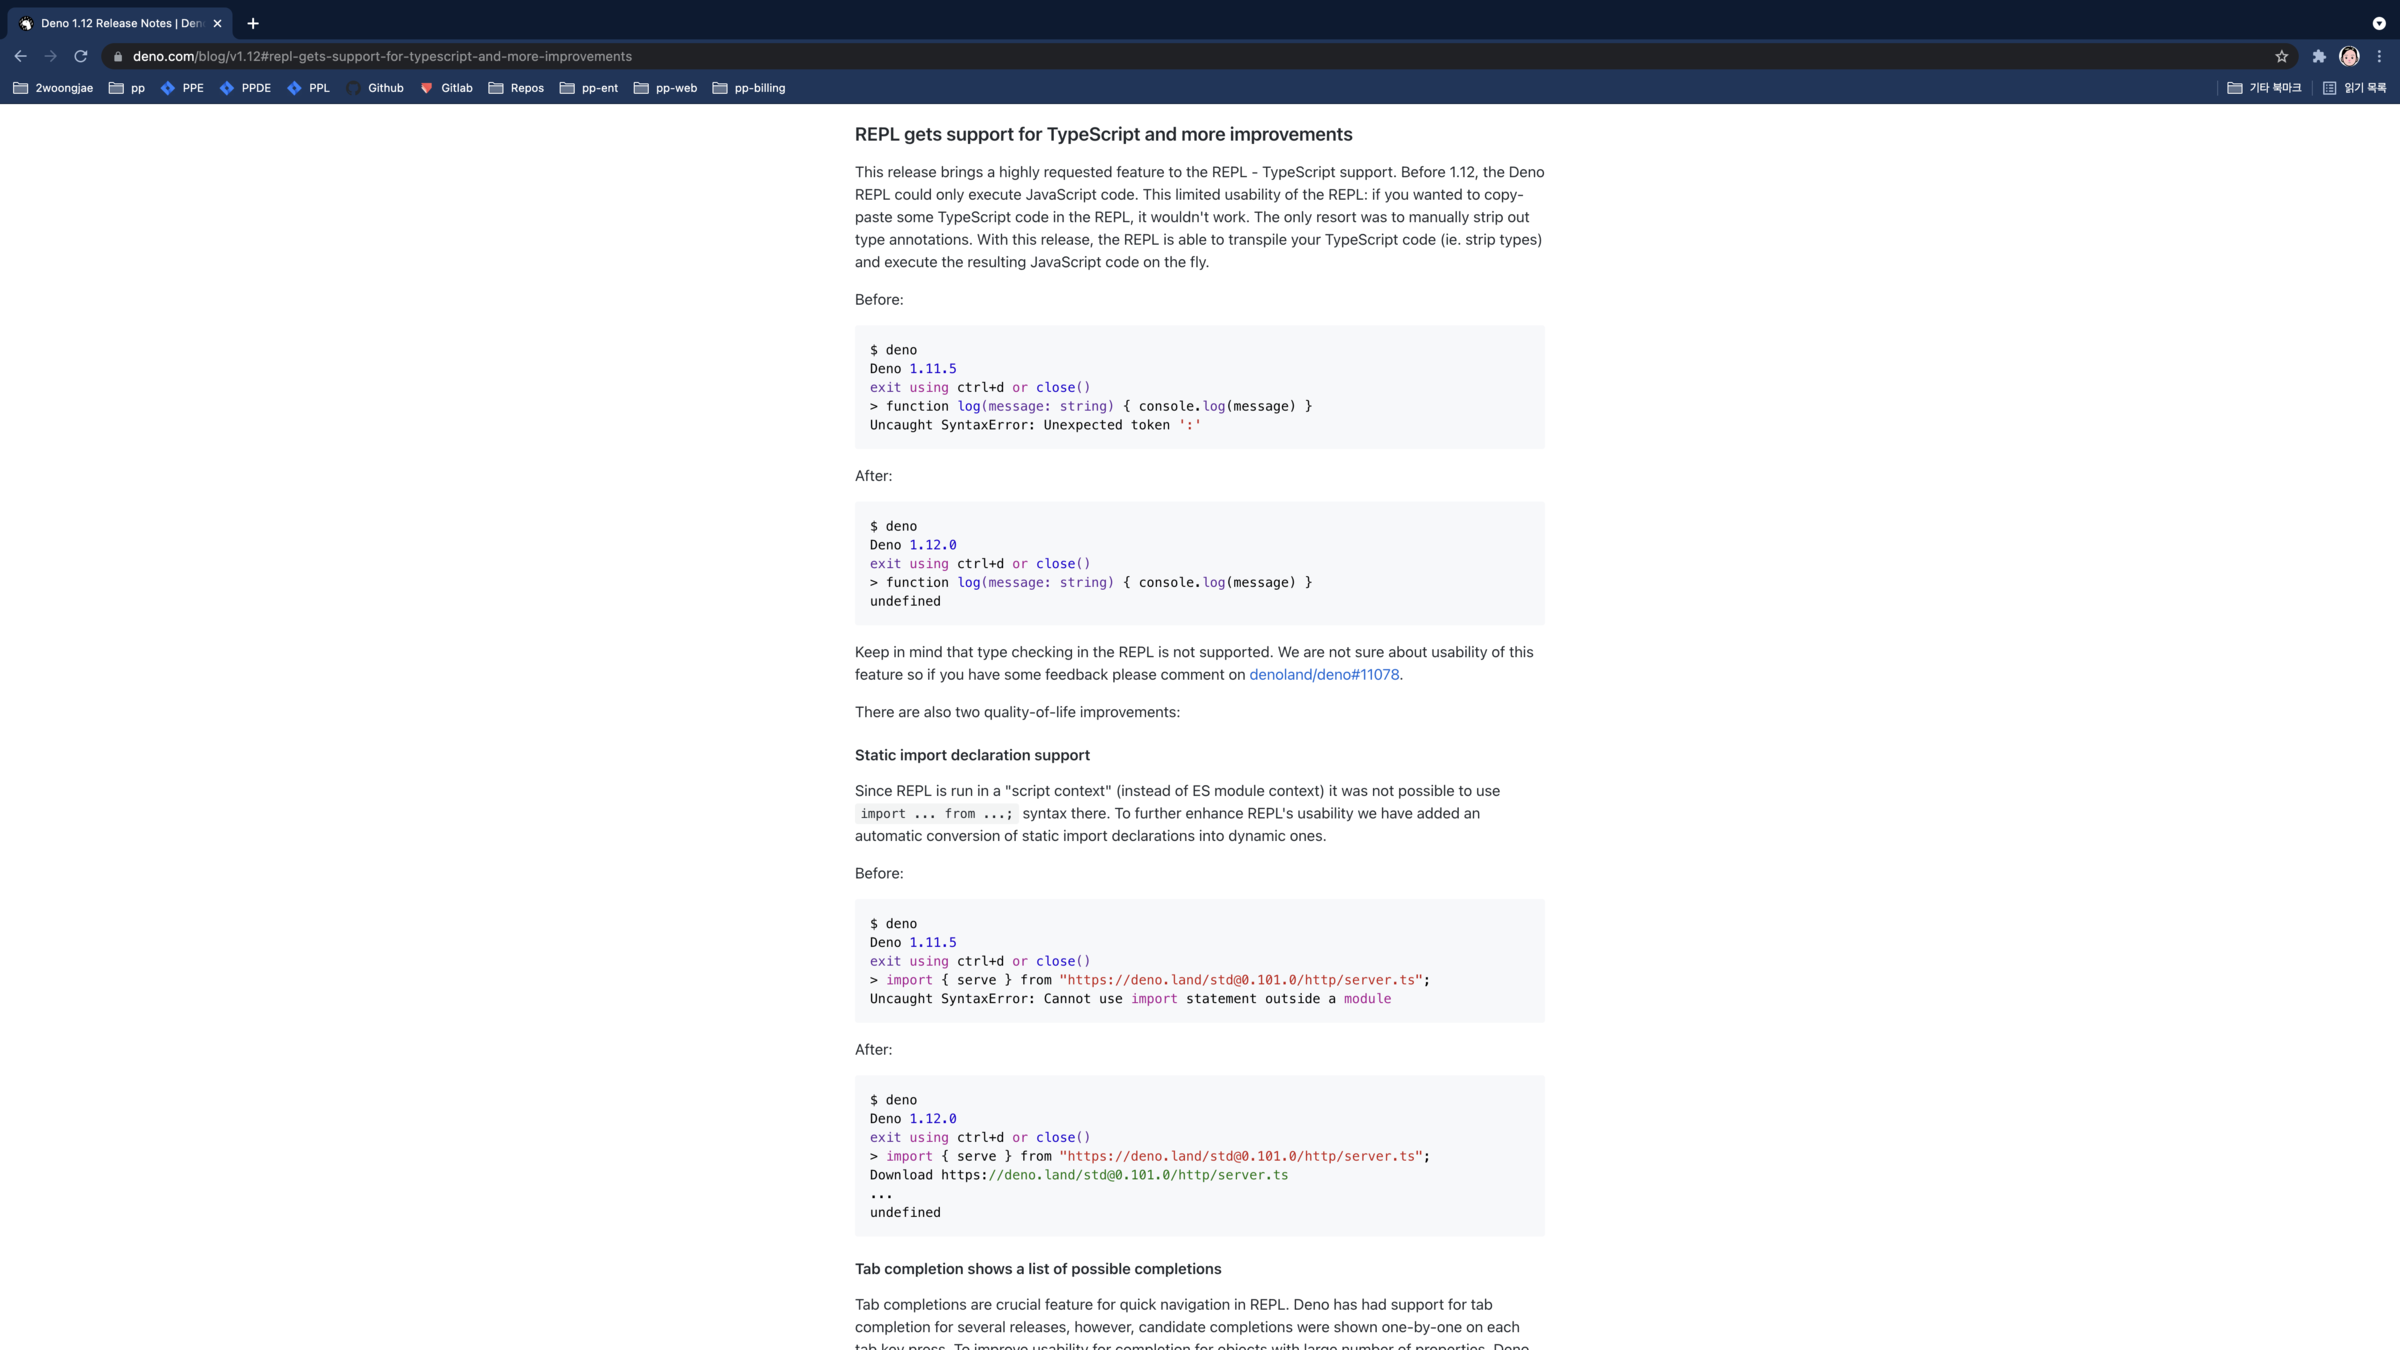Image resolution: width=2400 pixels, height=1350 pixels.
Task: Close the Deno Release Notes tab
Action: 217,23
